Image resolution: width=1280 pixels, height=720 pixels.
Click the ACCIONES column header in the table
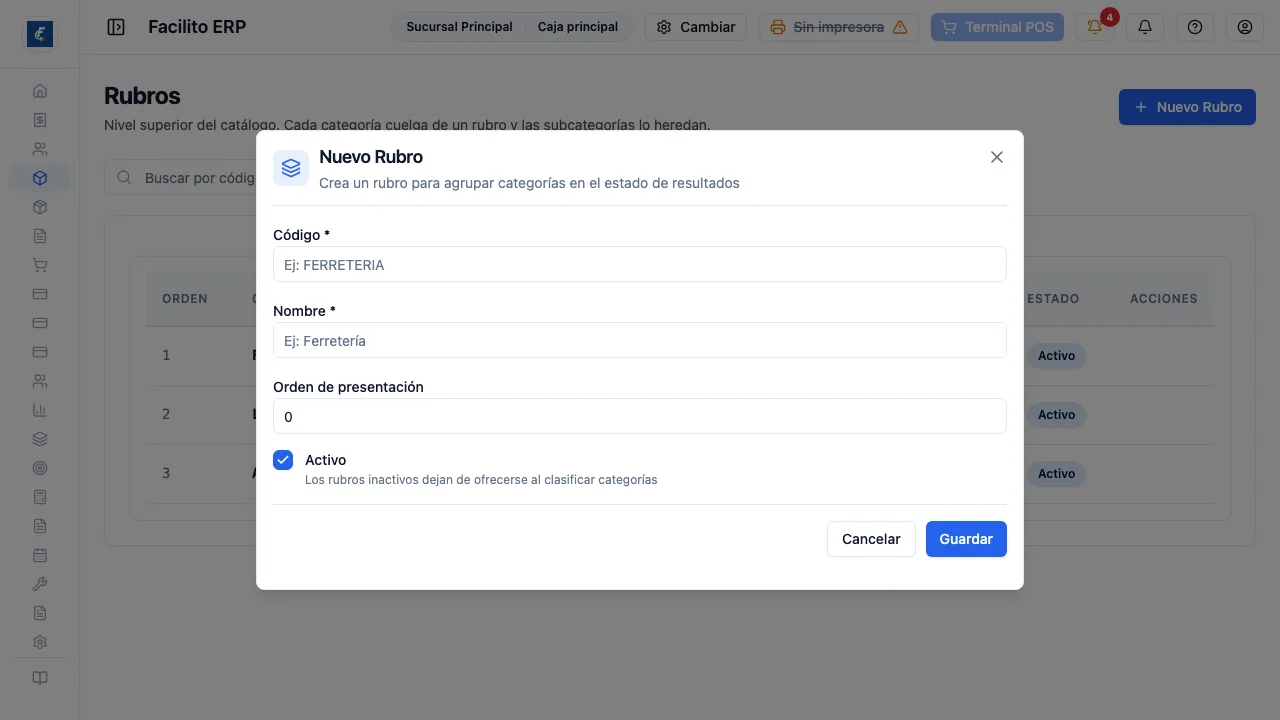click(x=1164, y=299)
